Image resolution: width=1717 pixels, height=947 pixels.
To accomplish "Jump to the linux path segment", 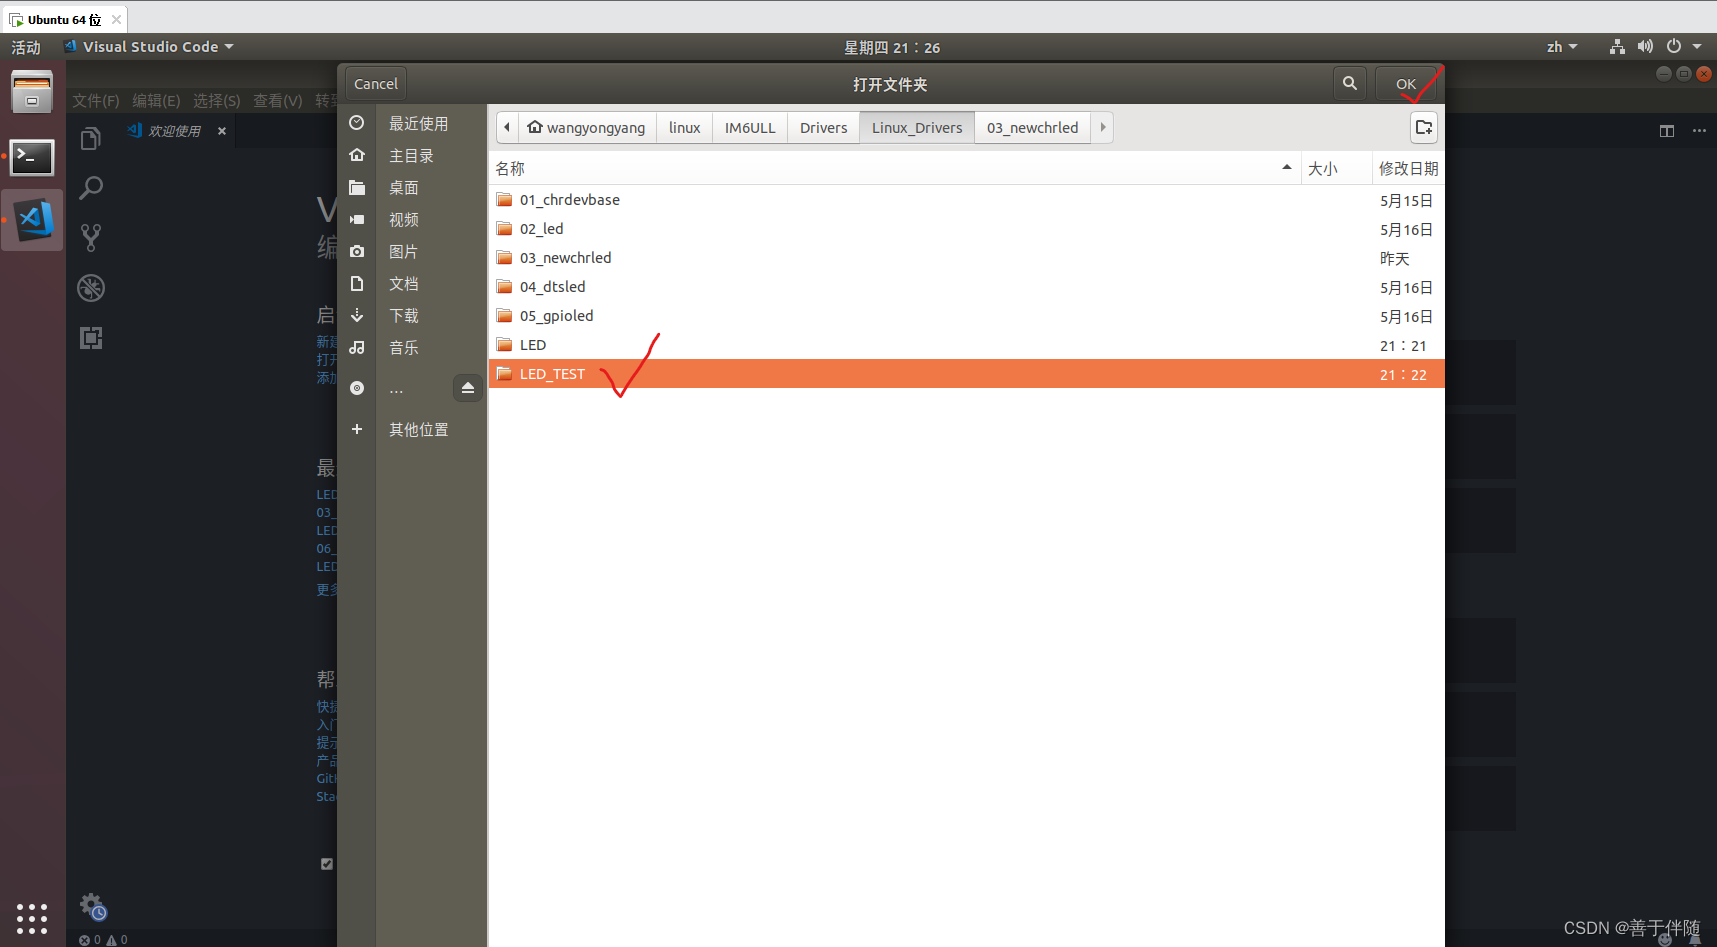I will coord(684,127).
